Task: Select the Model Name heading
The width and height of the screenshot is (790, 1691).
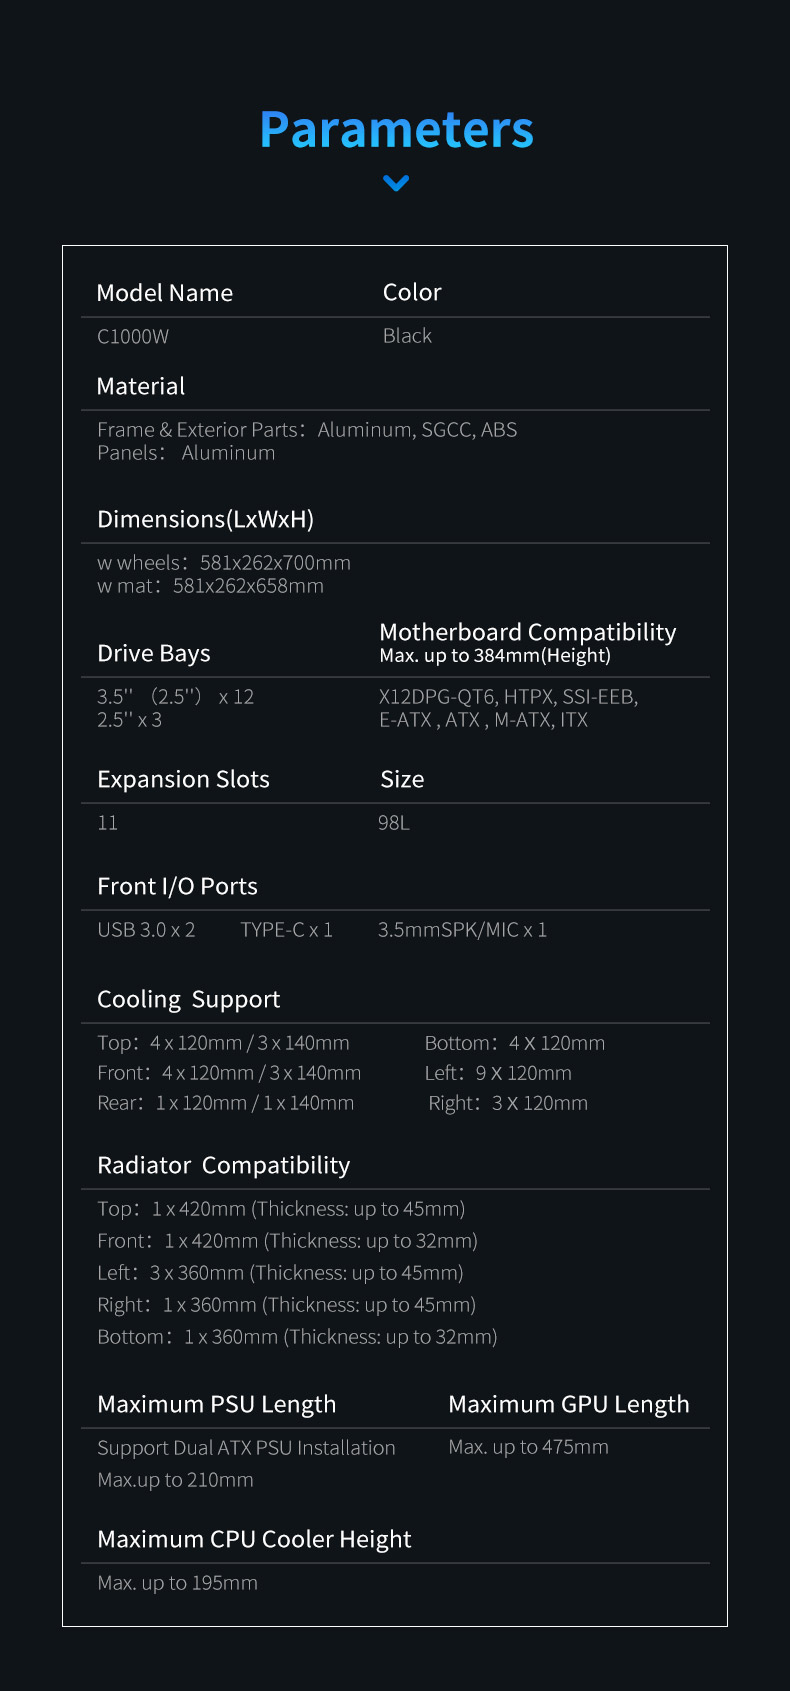Action: (165, 293)
